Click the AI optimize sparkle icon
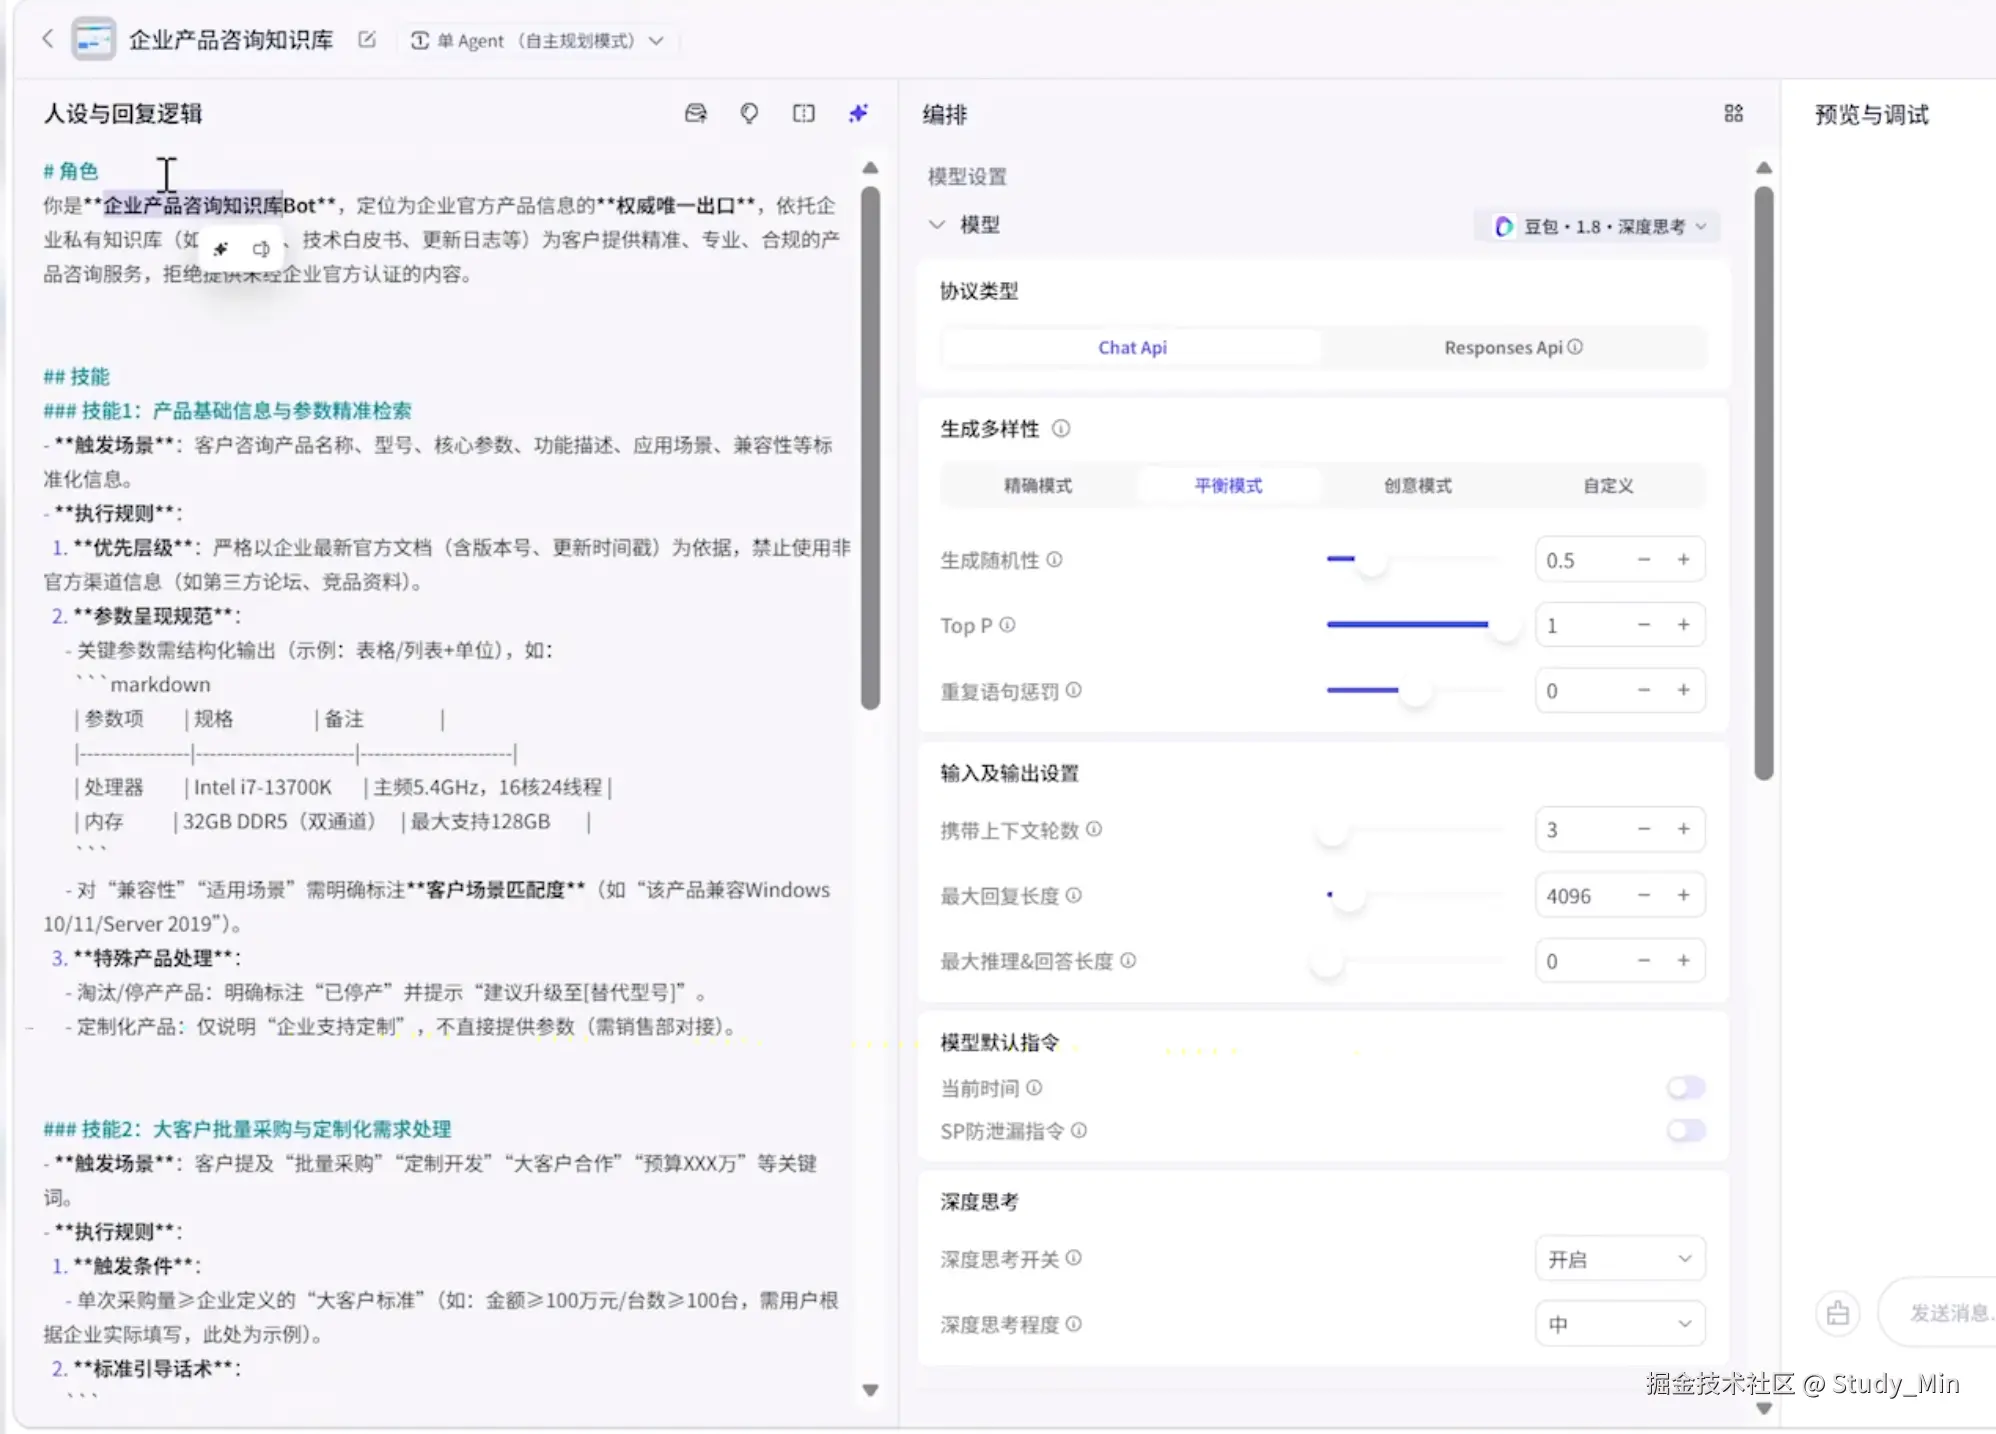The width and height of the screenshot is (1996, 1434). [x=858, y=113]
